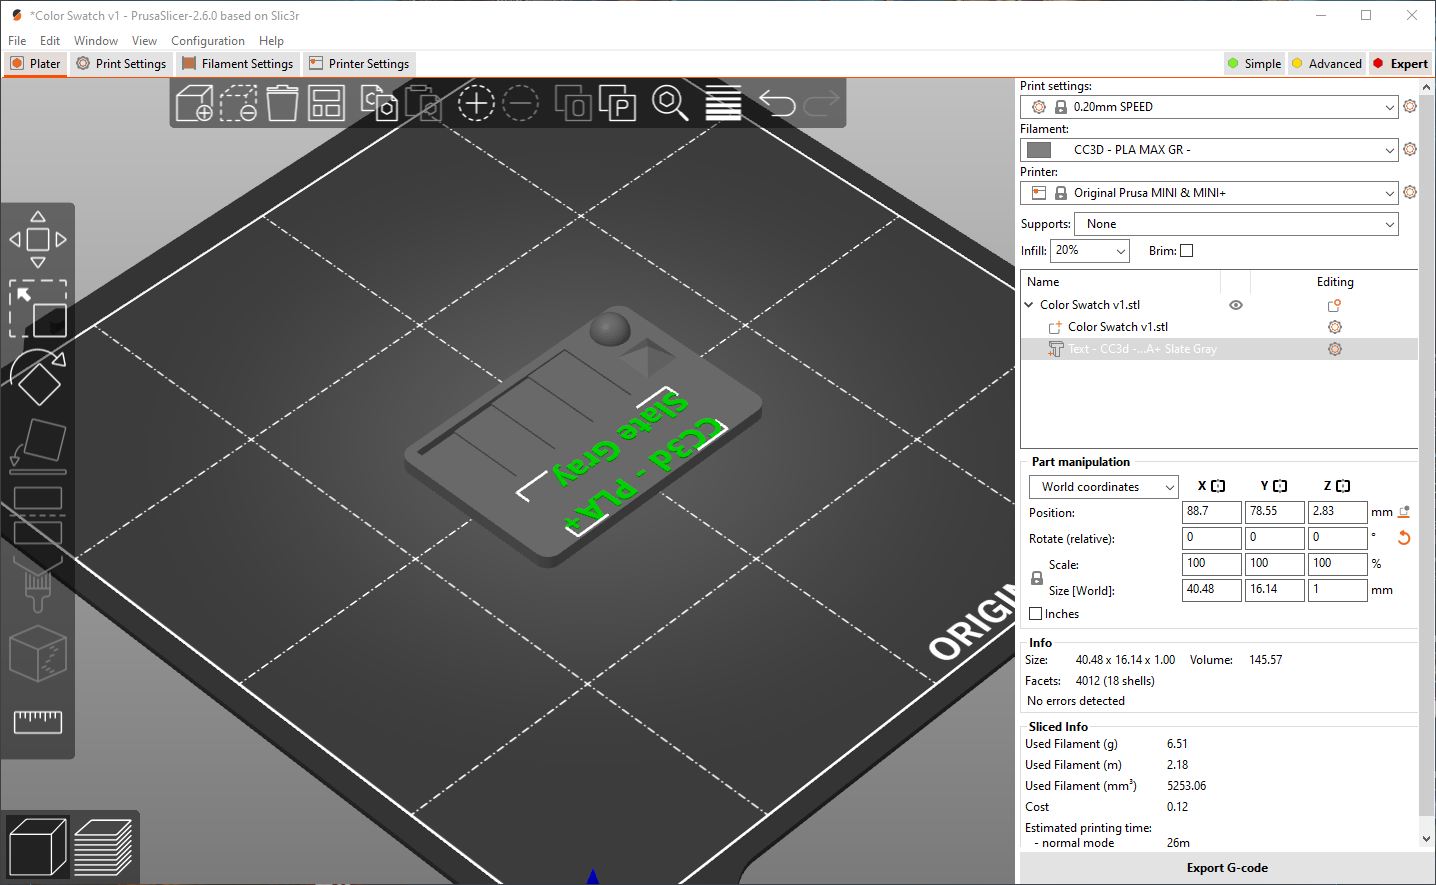Click Export G-code button
1436x885 pixels.
click(1227, 868)
